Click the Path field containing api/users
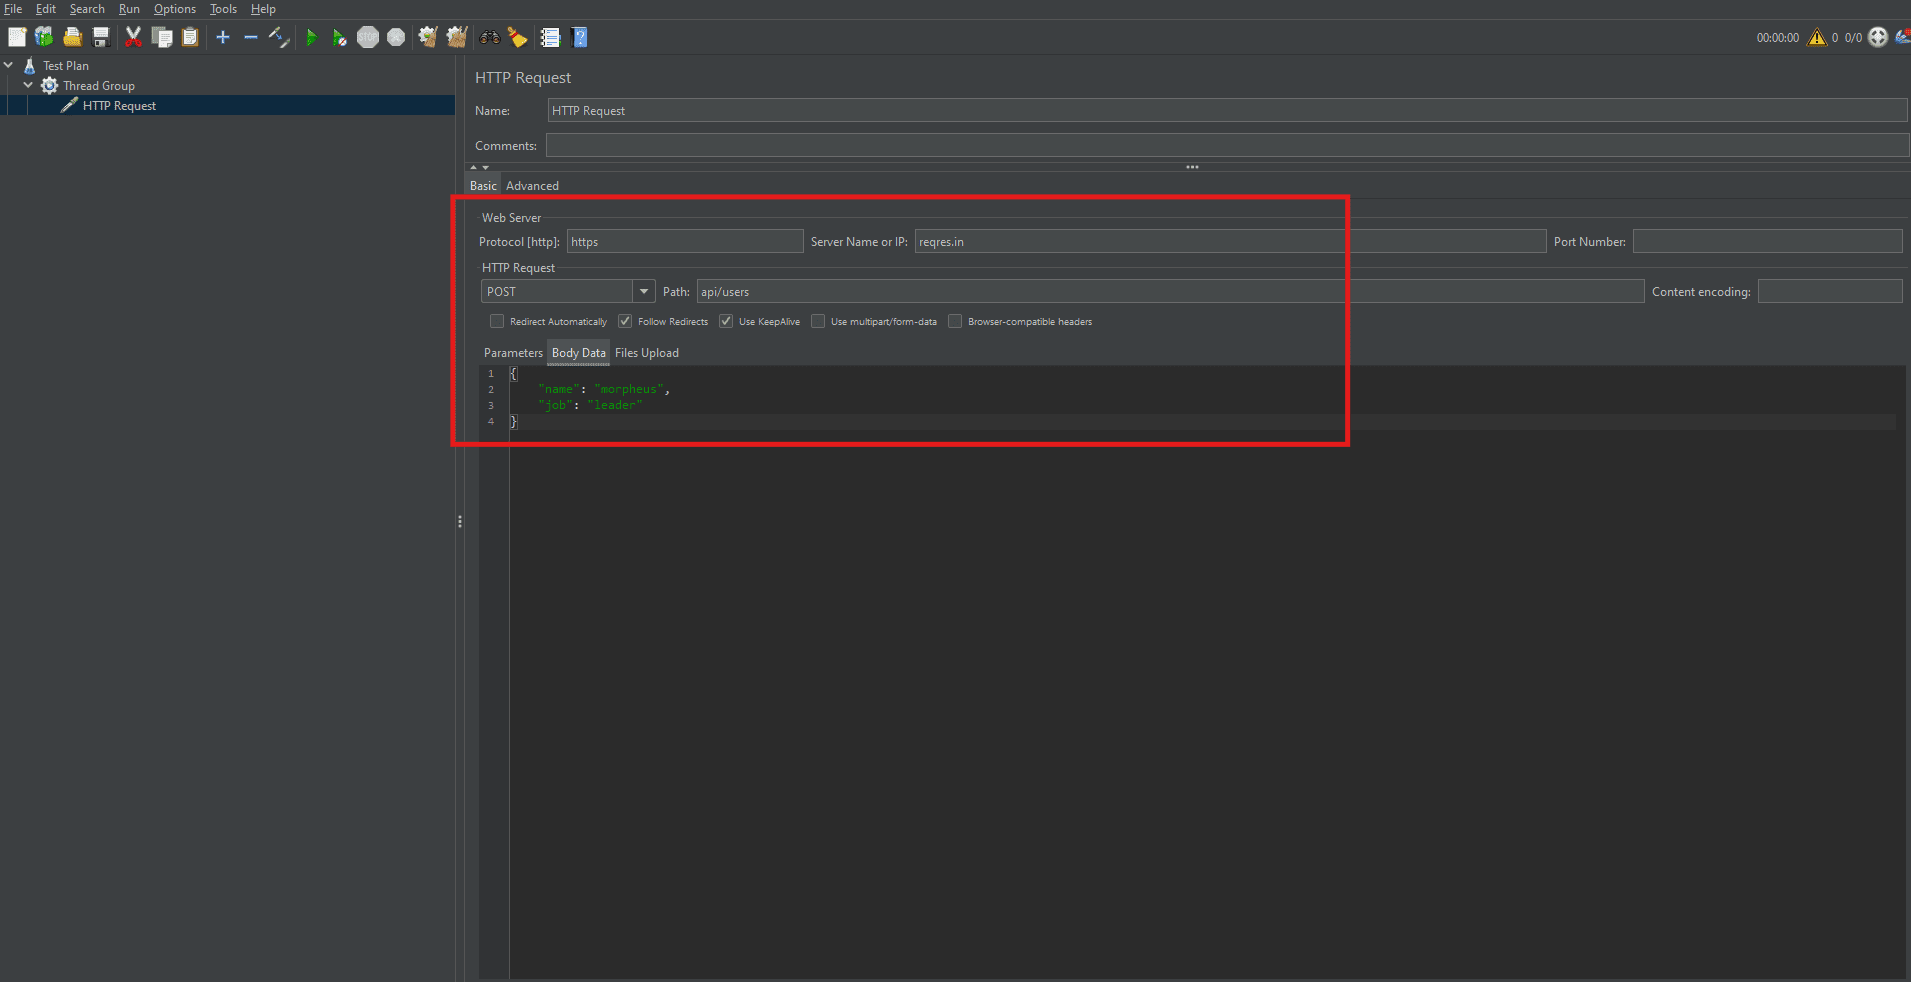 1000,291
